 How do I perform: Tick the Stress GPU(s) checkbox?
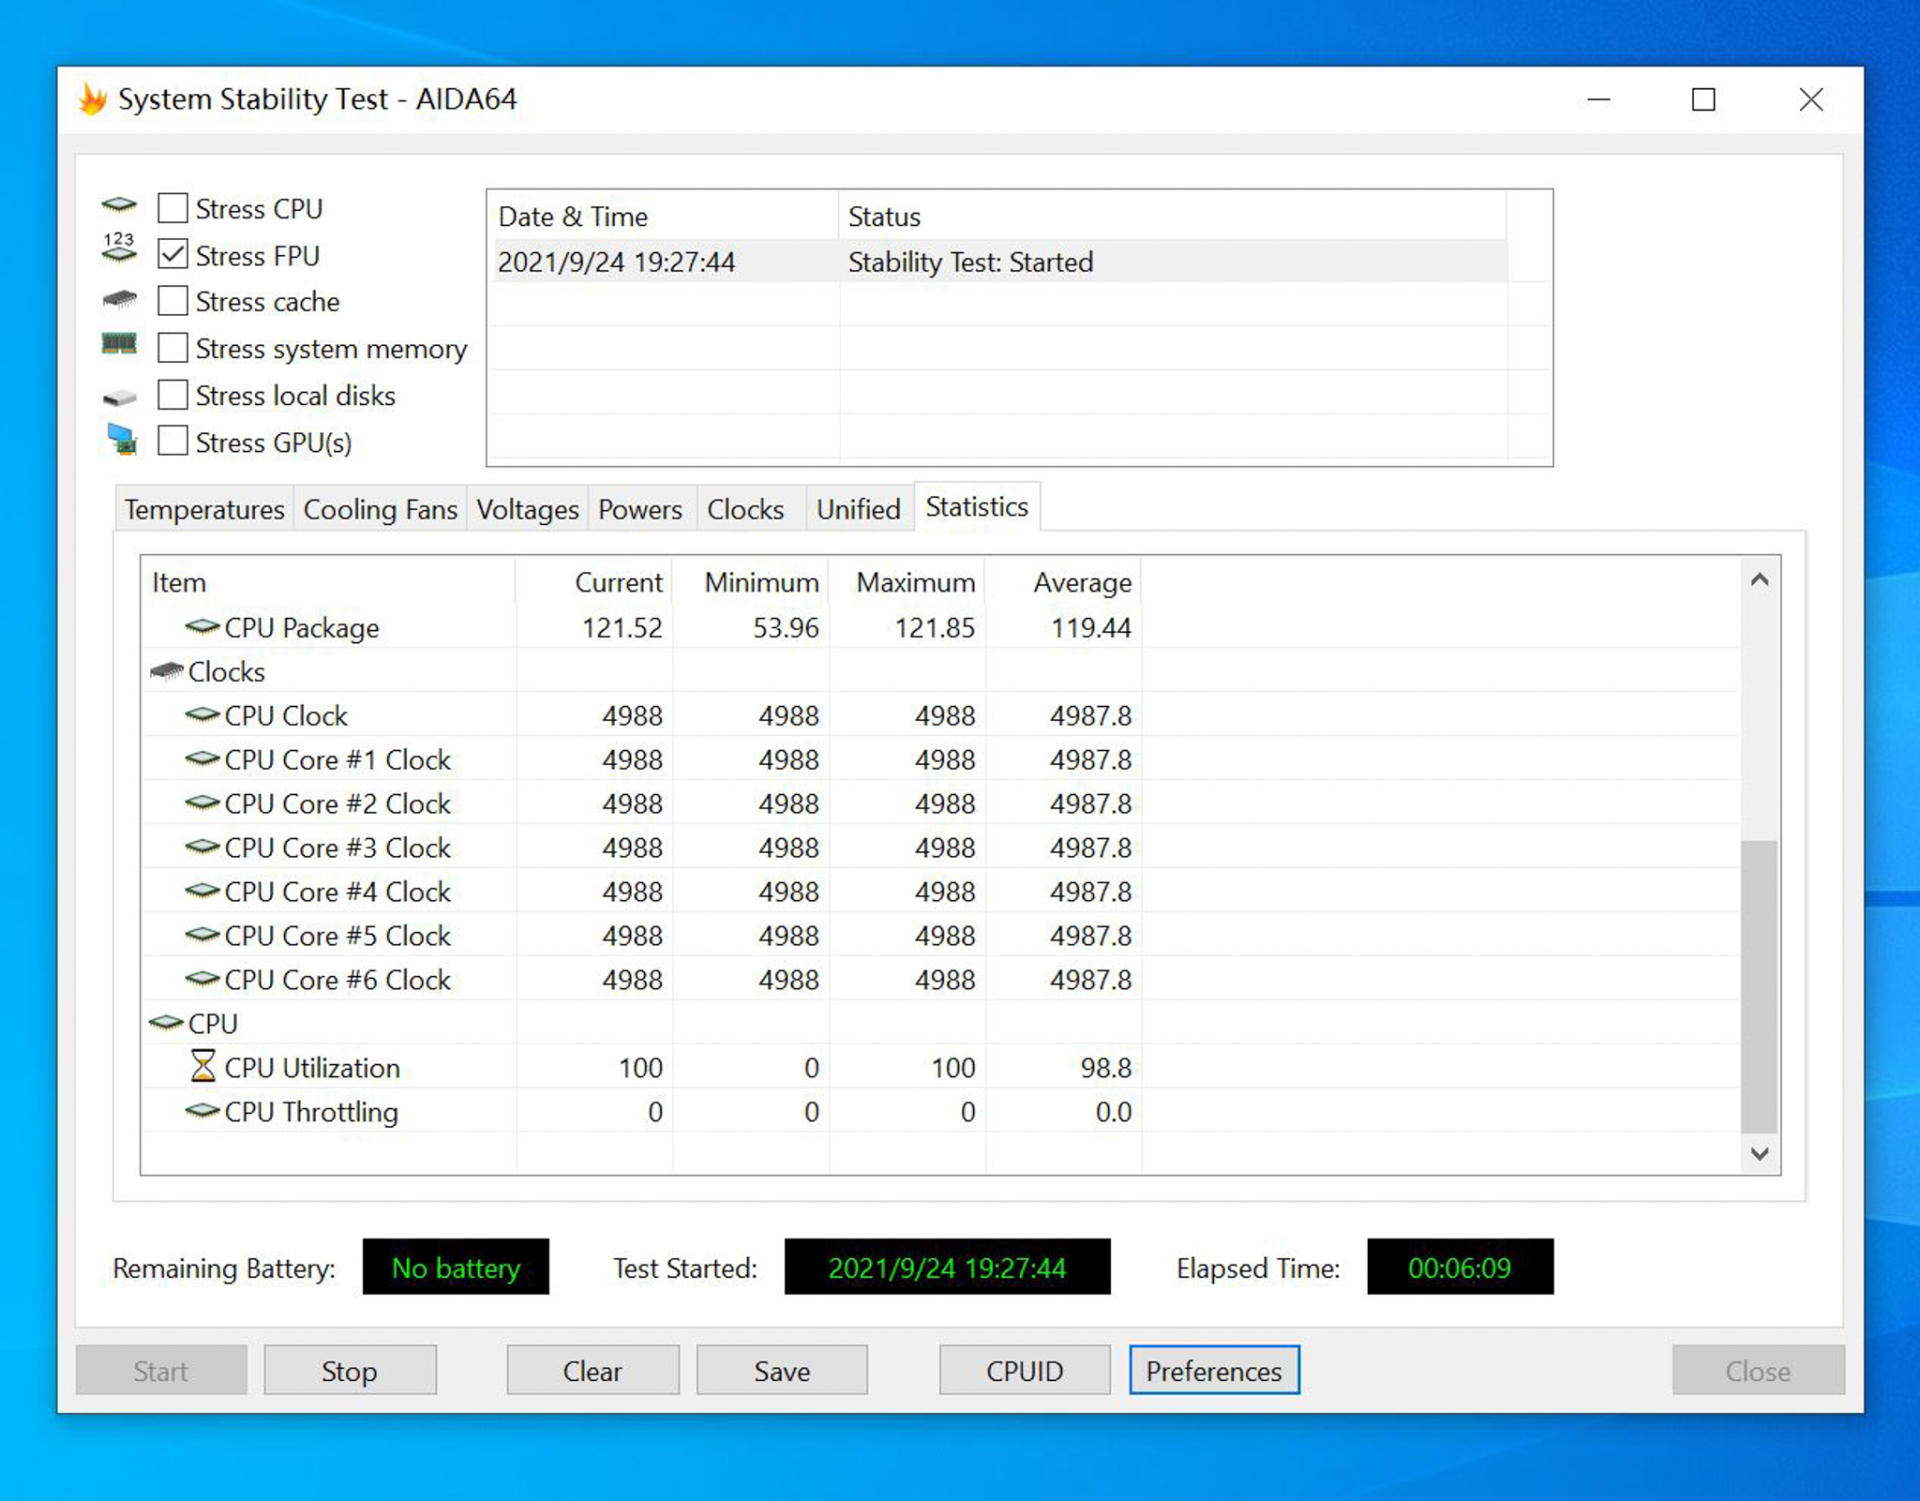pyautogui.click(x=173, y=441)
